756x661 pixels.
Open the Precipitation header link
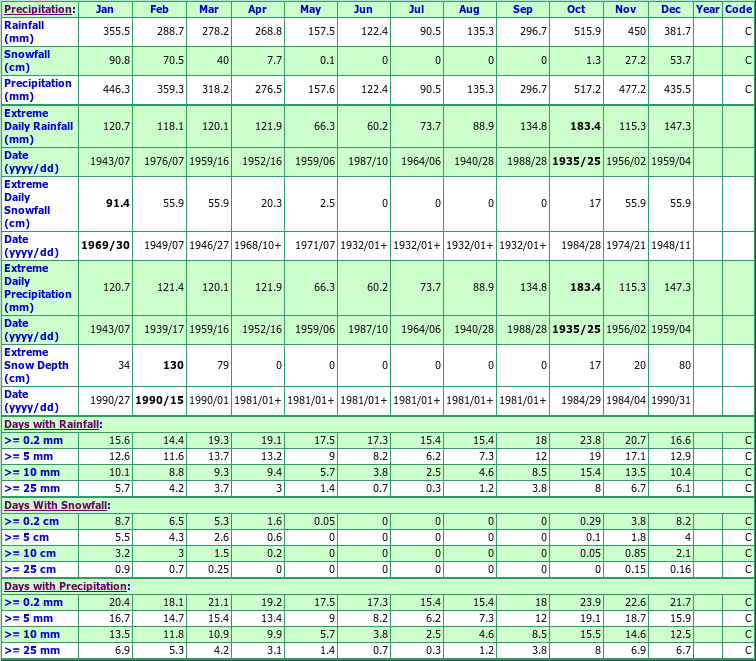[36, 9]
